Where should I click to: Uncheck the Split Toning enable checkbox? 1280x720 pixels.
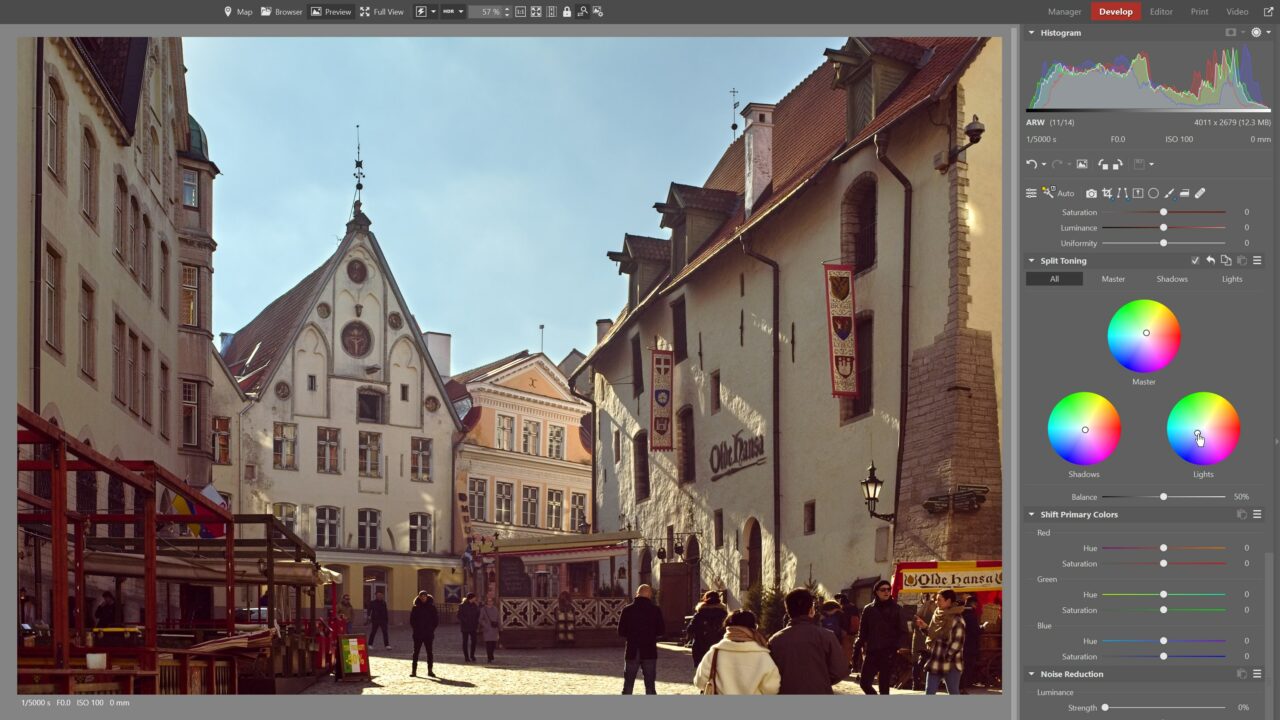point(1195,261)
